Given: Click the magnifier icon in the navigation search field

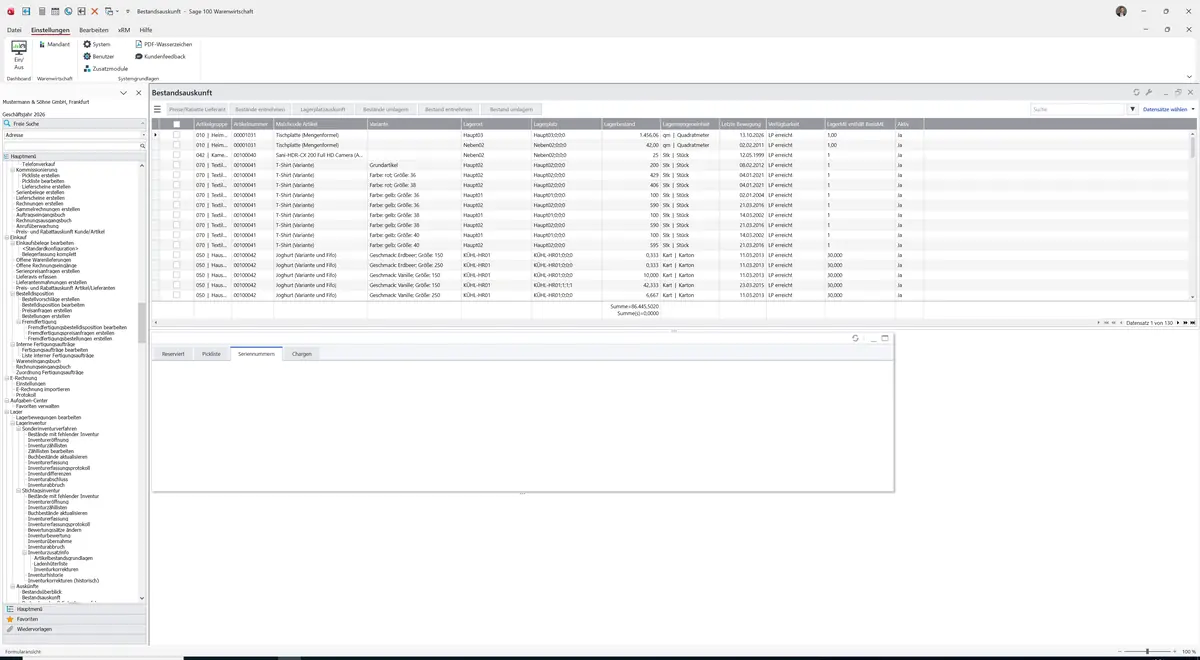Looking at the screenshot, I should tap(143, 146).
